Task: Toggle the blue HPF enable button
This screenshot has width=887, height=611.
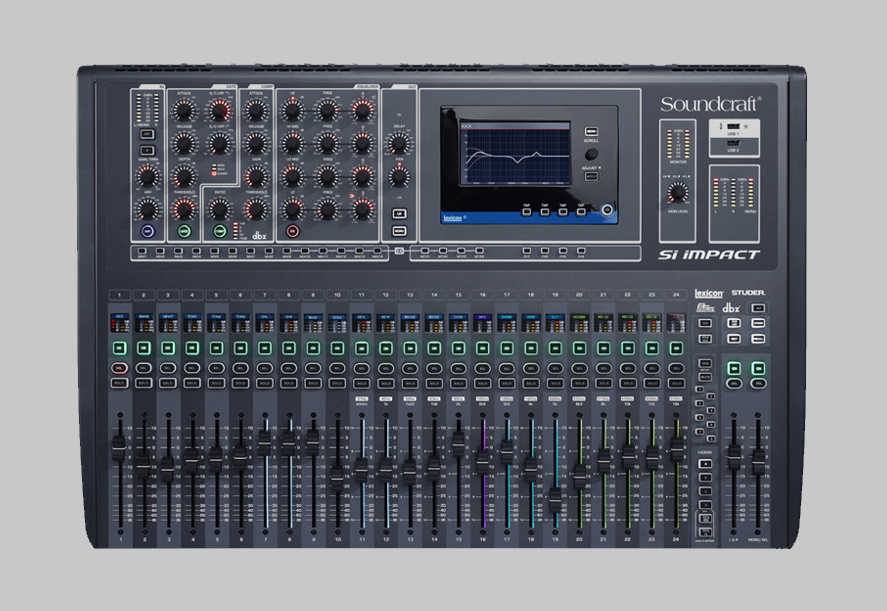Action: 148,231
